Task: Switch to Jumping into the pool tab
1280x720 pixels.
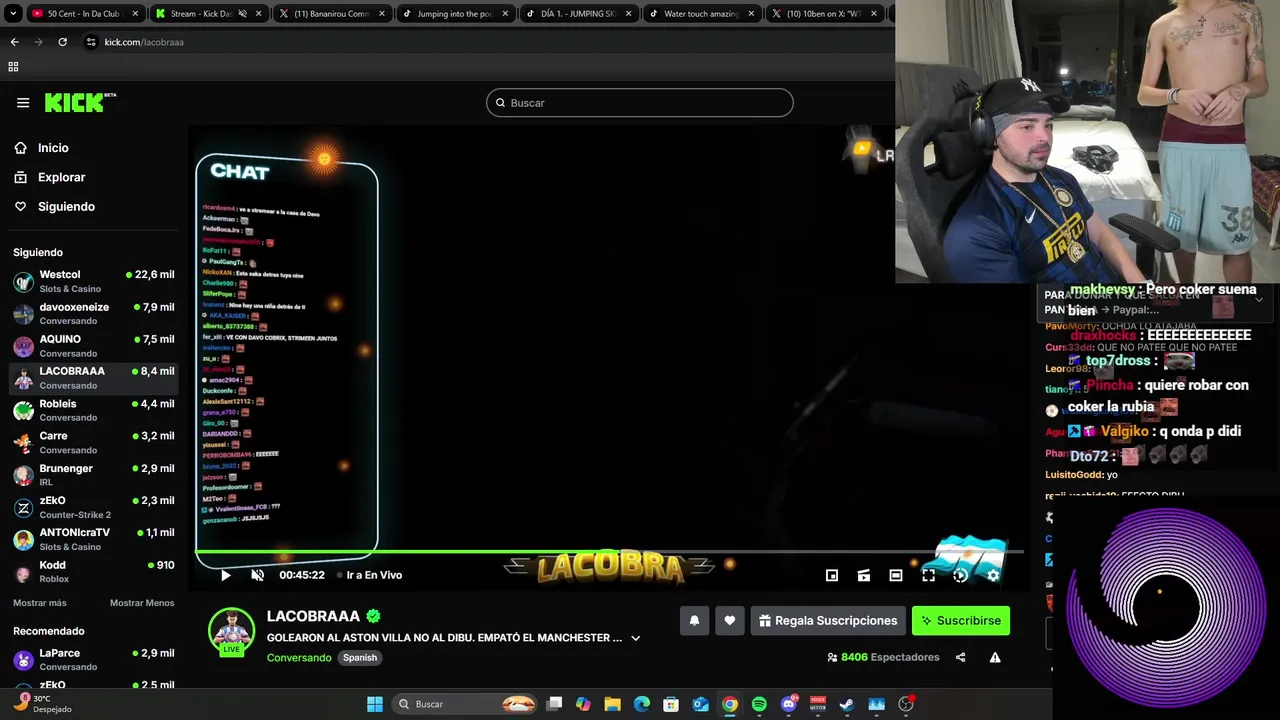Action: [x=453, y=14]
